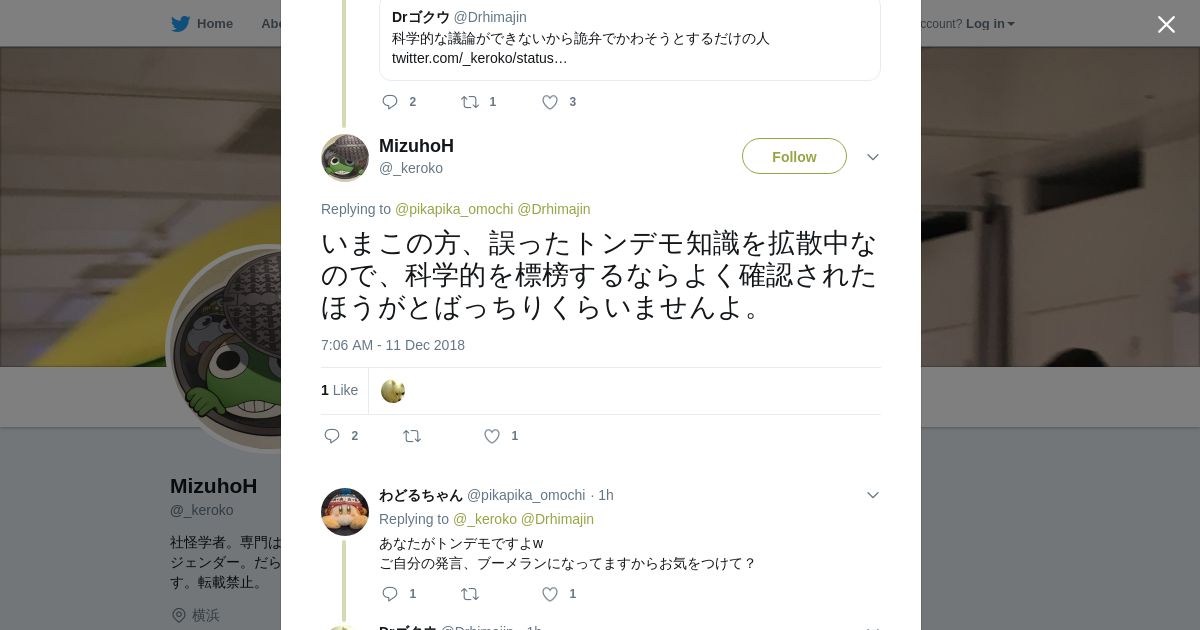Reply to わどるちゃん's tweet
This screenshot has height=630, width=1200.
(391, 594)
